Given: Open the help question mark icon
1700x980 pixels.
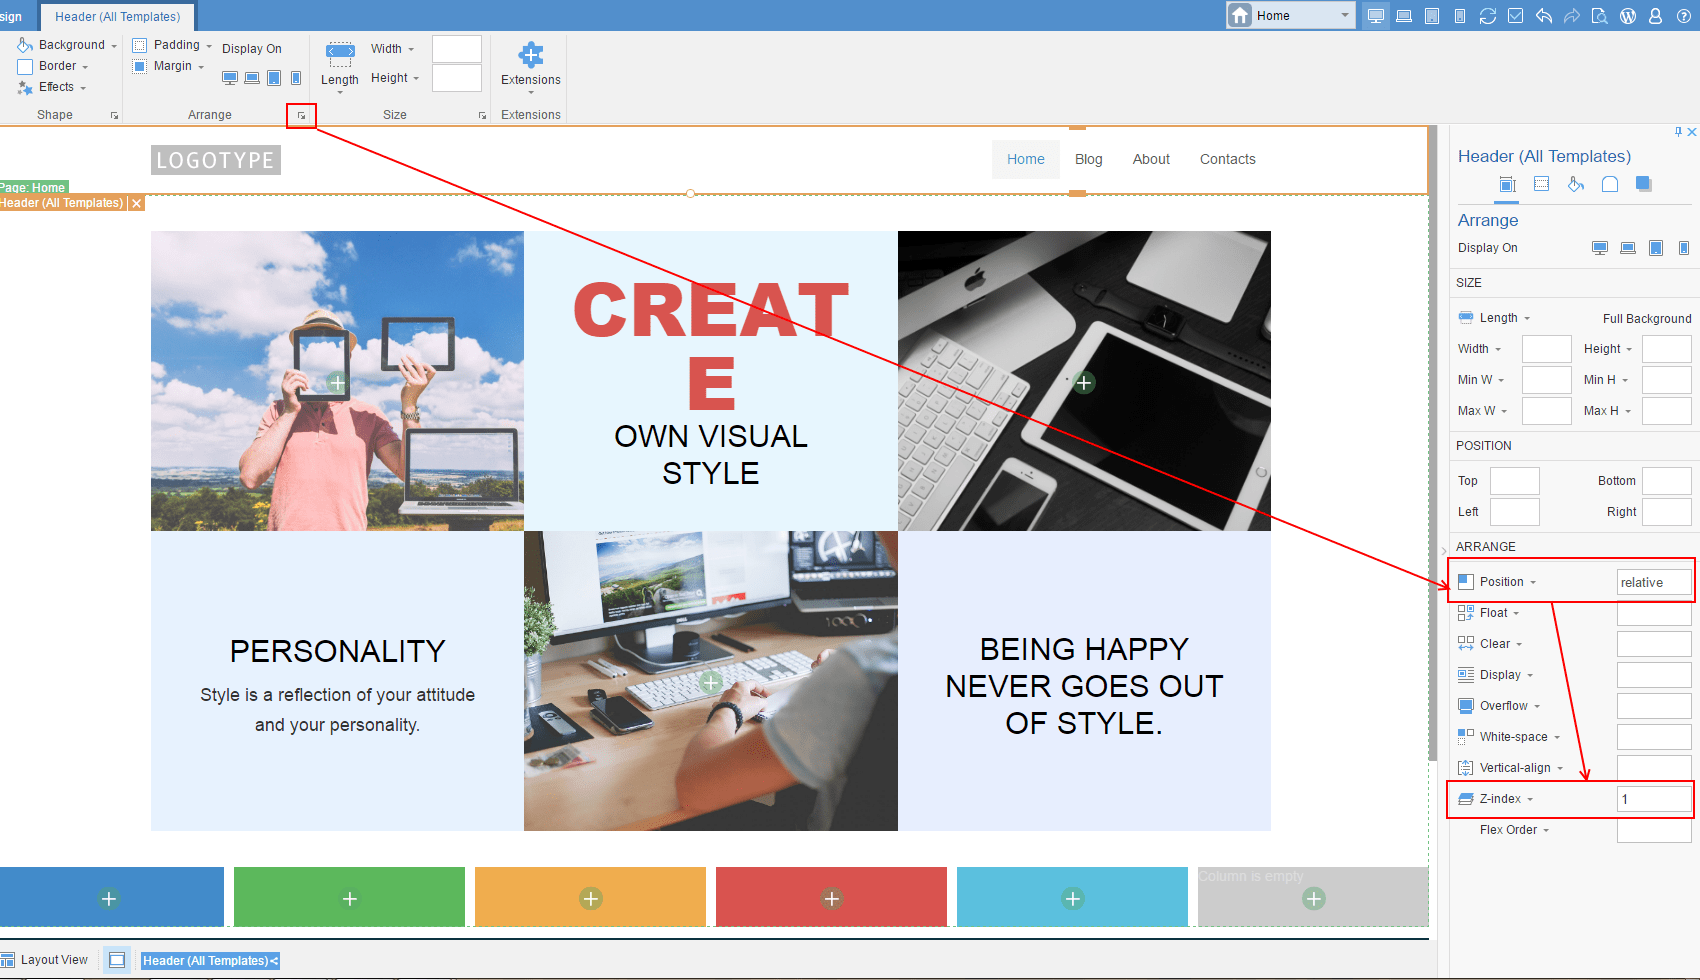Looking at the screenshot, I should 1683,16.
